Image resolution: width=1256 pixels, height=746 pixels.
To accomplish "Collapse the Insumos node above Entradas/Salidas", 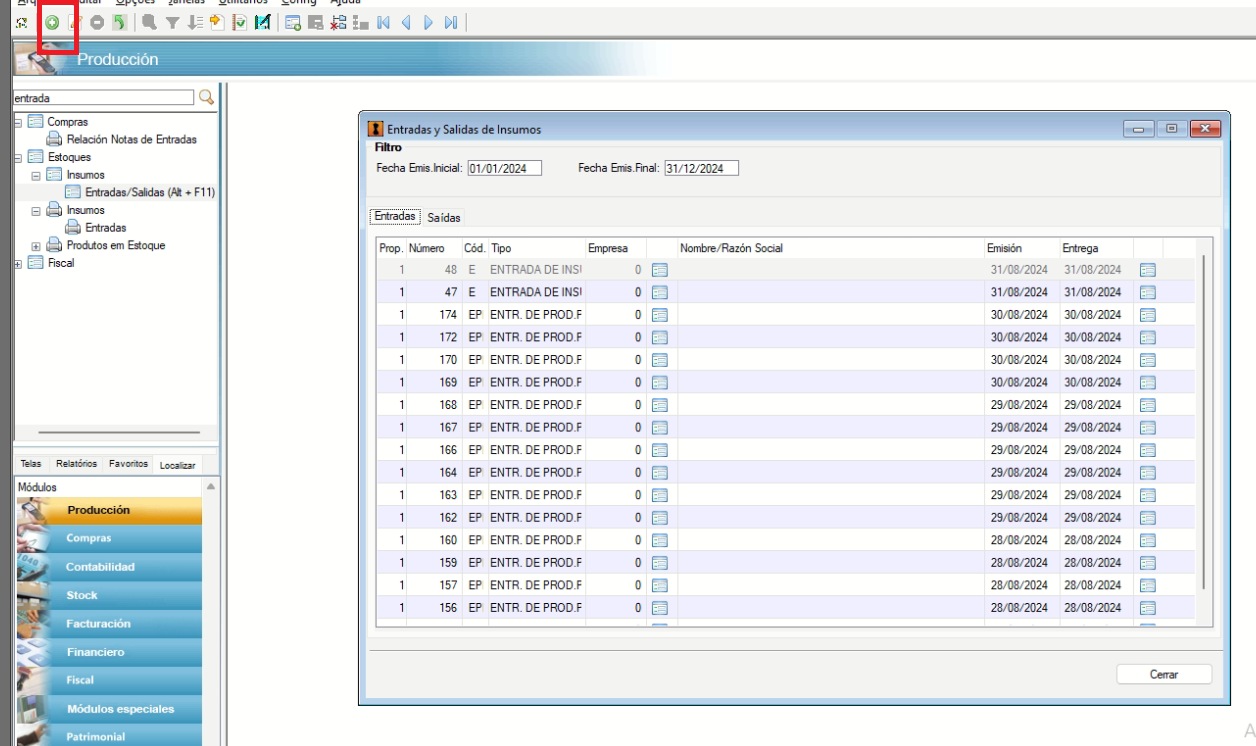I will [x=36, y=175].
